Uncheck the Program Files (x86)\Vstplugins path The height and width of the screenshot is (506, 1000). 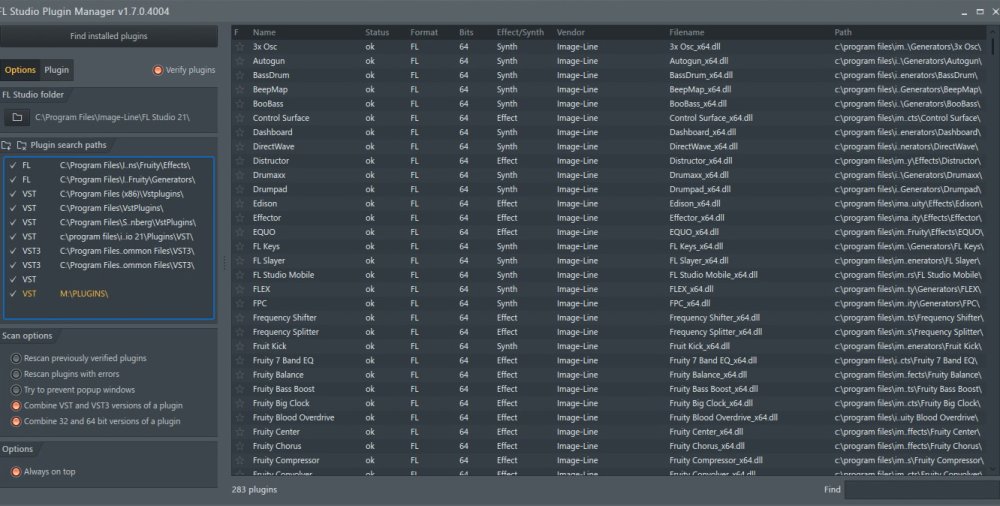click(13, 194)
